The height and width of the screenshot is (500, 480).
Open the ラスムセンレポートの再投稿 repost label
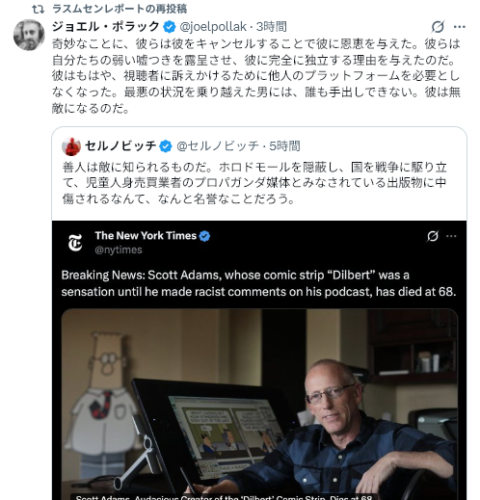119,9
